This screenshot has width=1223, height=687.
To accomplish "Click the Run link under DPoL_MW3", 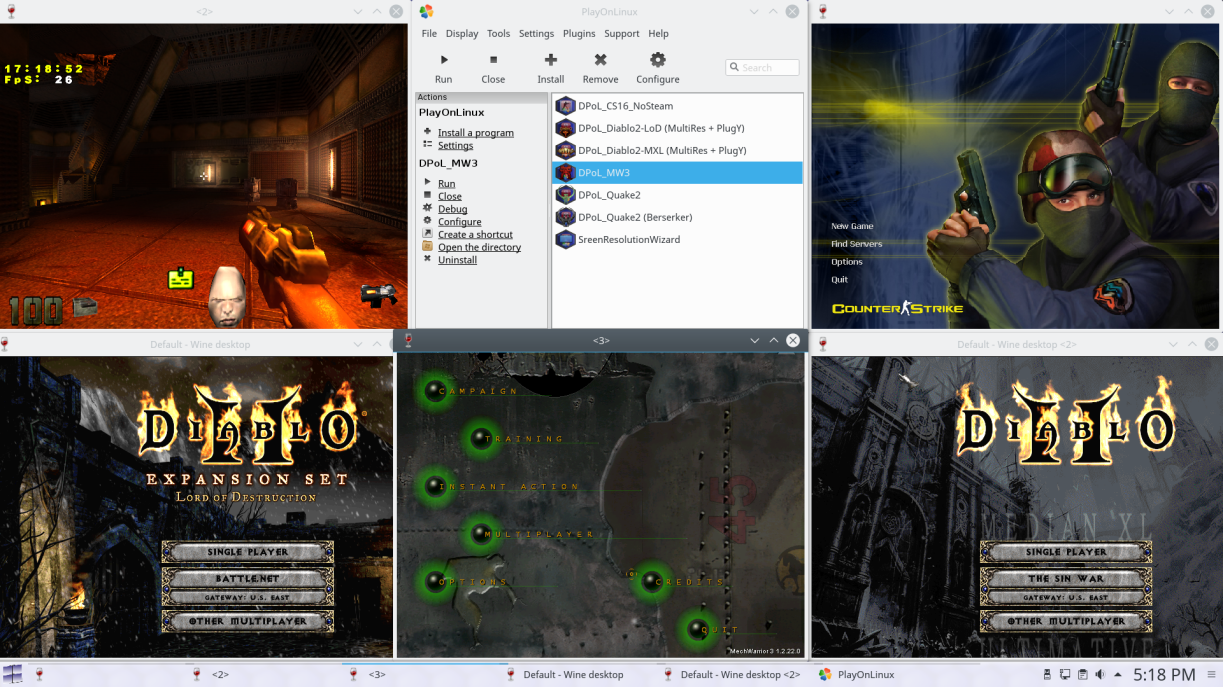I will point(446,183).
